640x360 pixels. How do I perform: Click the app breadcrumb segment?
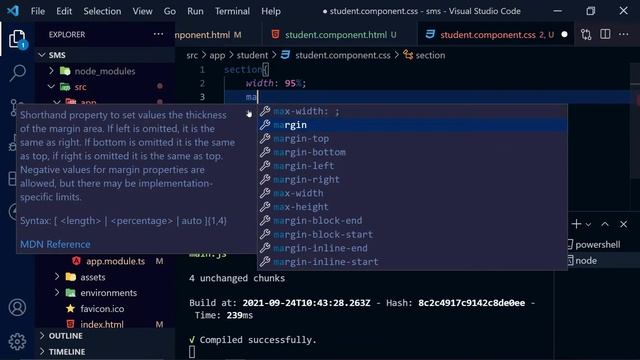coord(217,55)
